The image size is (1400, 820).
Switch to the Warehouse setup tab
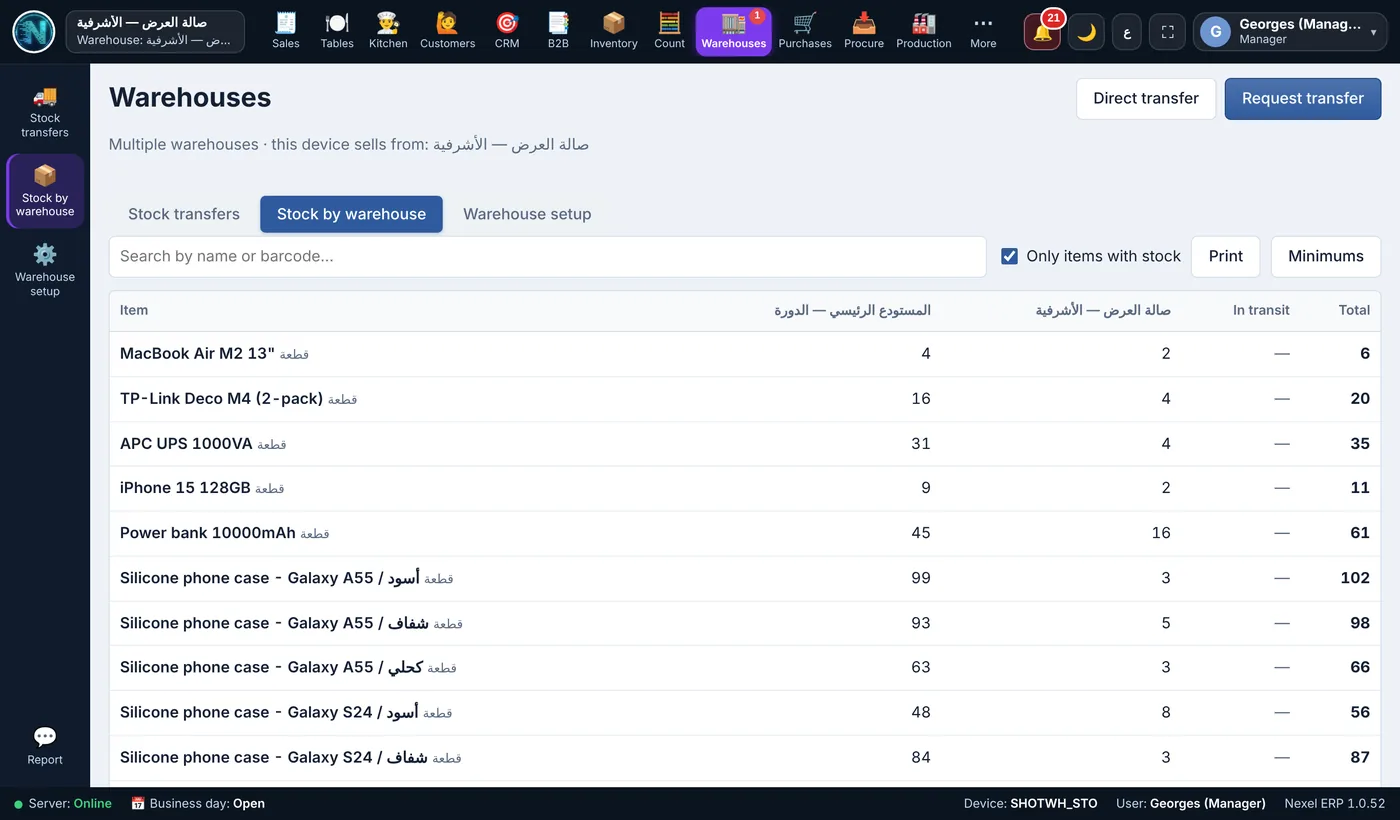point(527,214)
